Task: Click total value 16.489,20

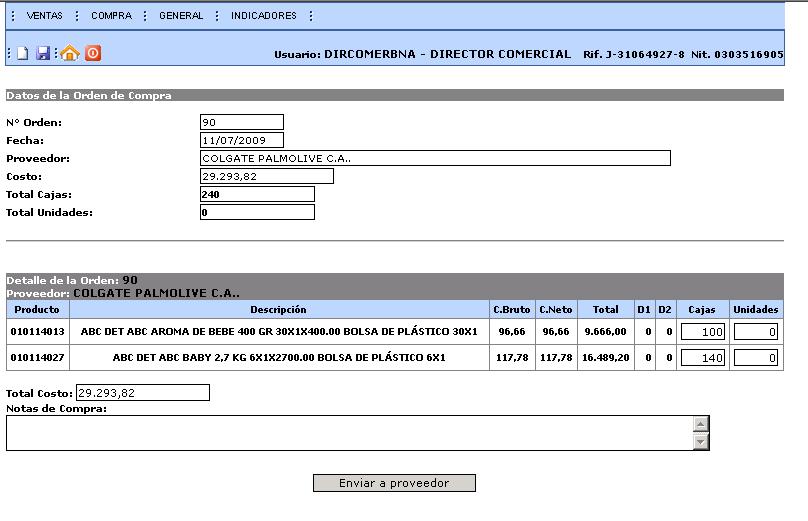Action: (x=605, y=357)
